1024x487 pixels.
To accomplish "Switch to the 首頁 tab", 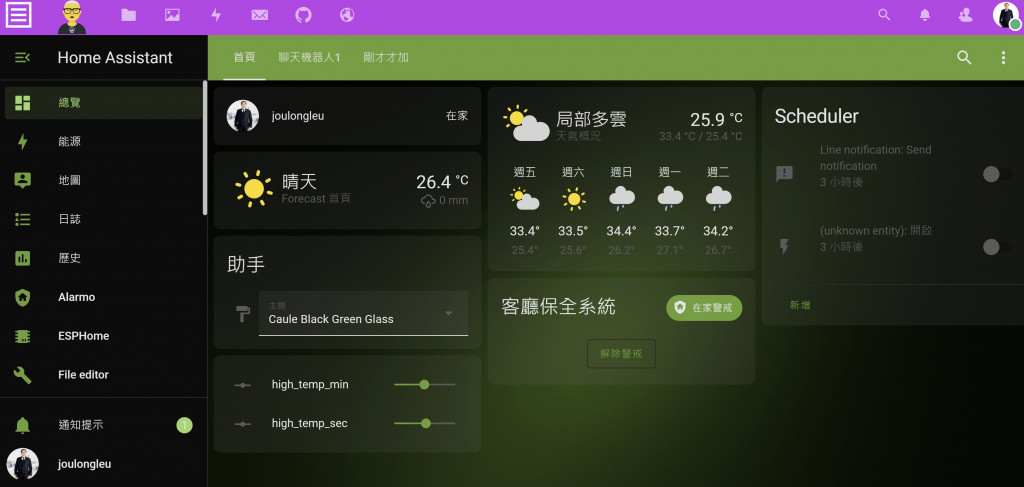I will [244, 57].
